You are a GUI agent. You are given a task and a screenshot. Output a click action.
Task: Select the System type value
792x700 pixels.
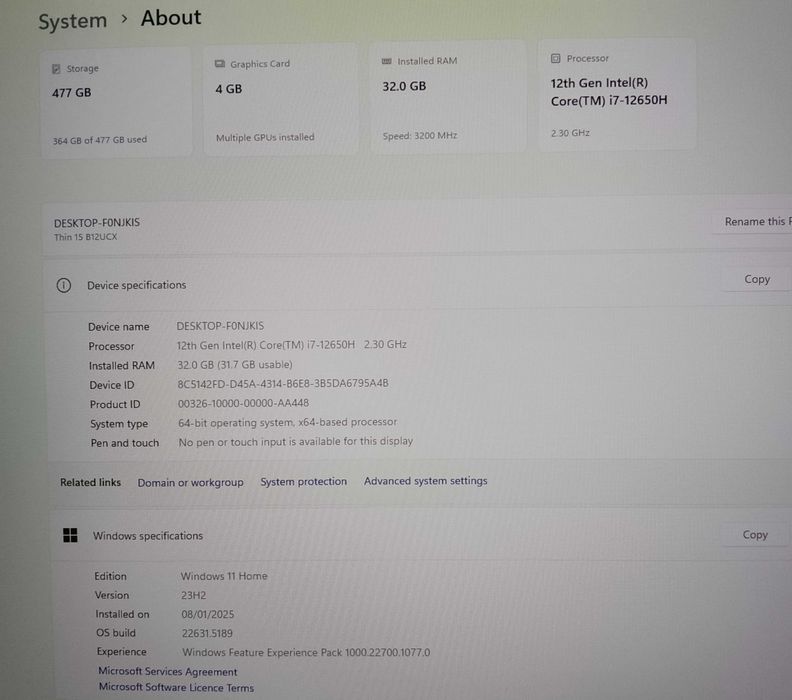pos(287,422)
